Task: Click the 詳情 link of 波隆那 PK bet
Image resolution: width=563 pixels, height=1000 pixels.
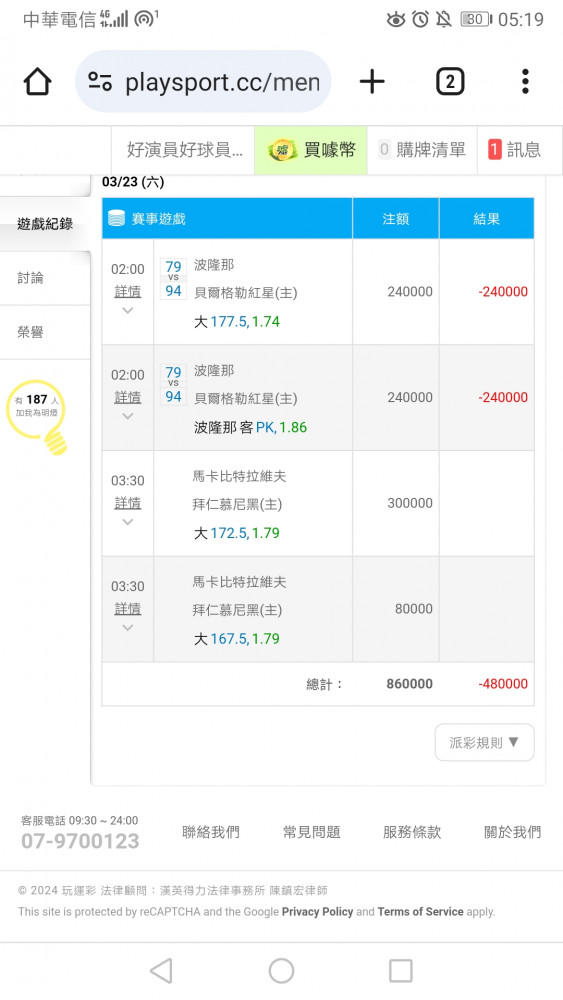Action: click(x=128, y=397)
